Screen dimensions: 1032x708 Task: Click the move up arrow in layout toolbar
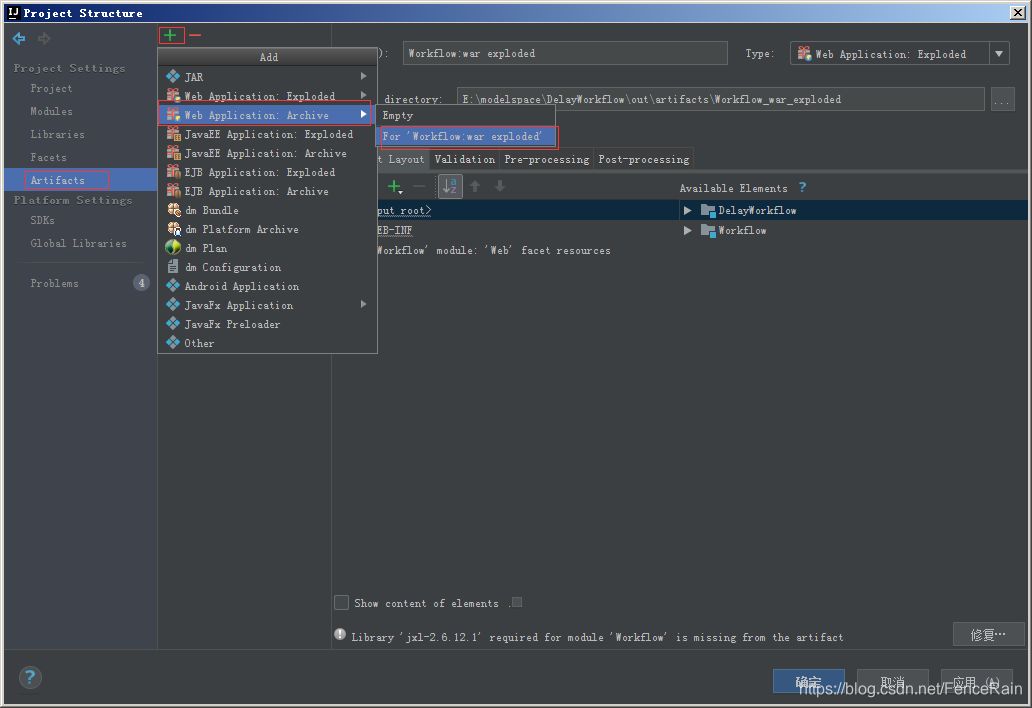pyautogui.click(x=475, y=187)
